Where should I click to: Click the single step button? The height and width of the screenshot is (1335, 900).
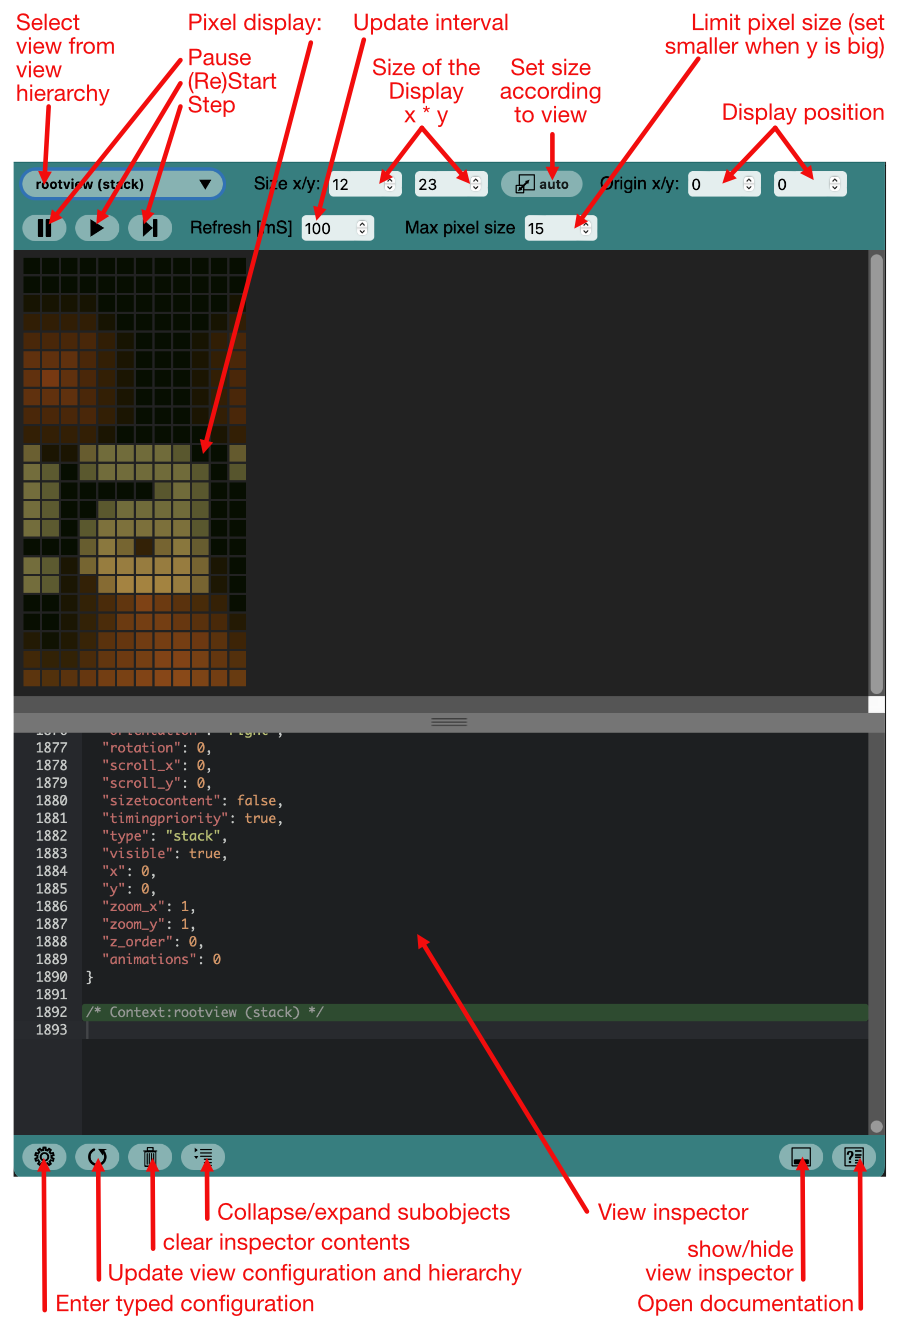tap(150, 228)
